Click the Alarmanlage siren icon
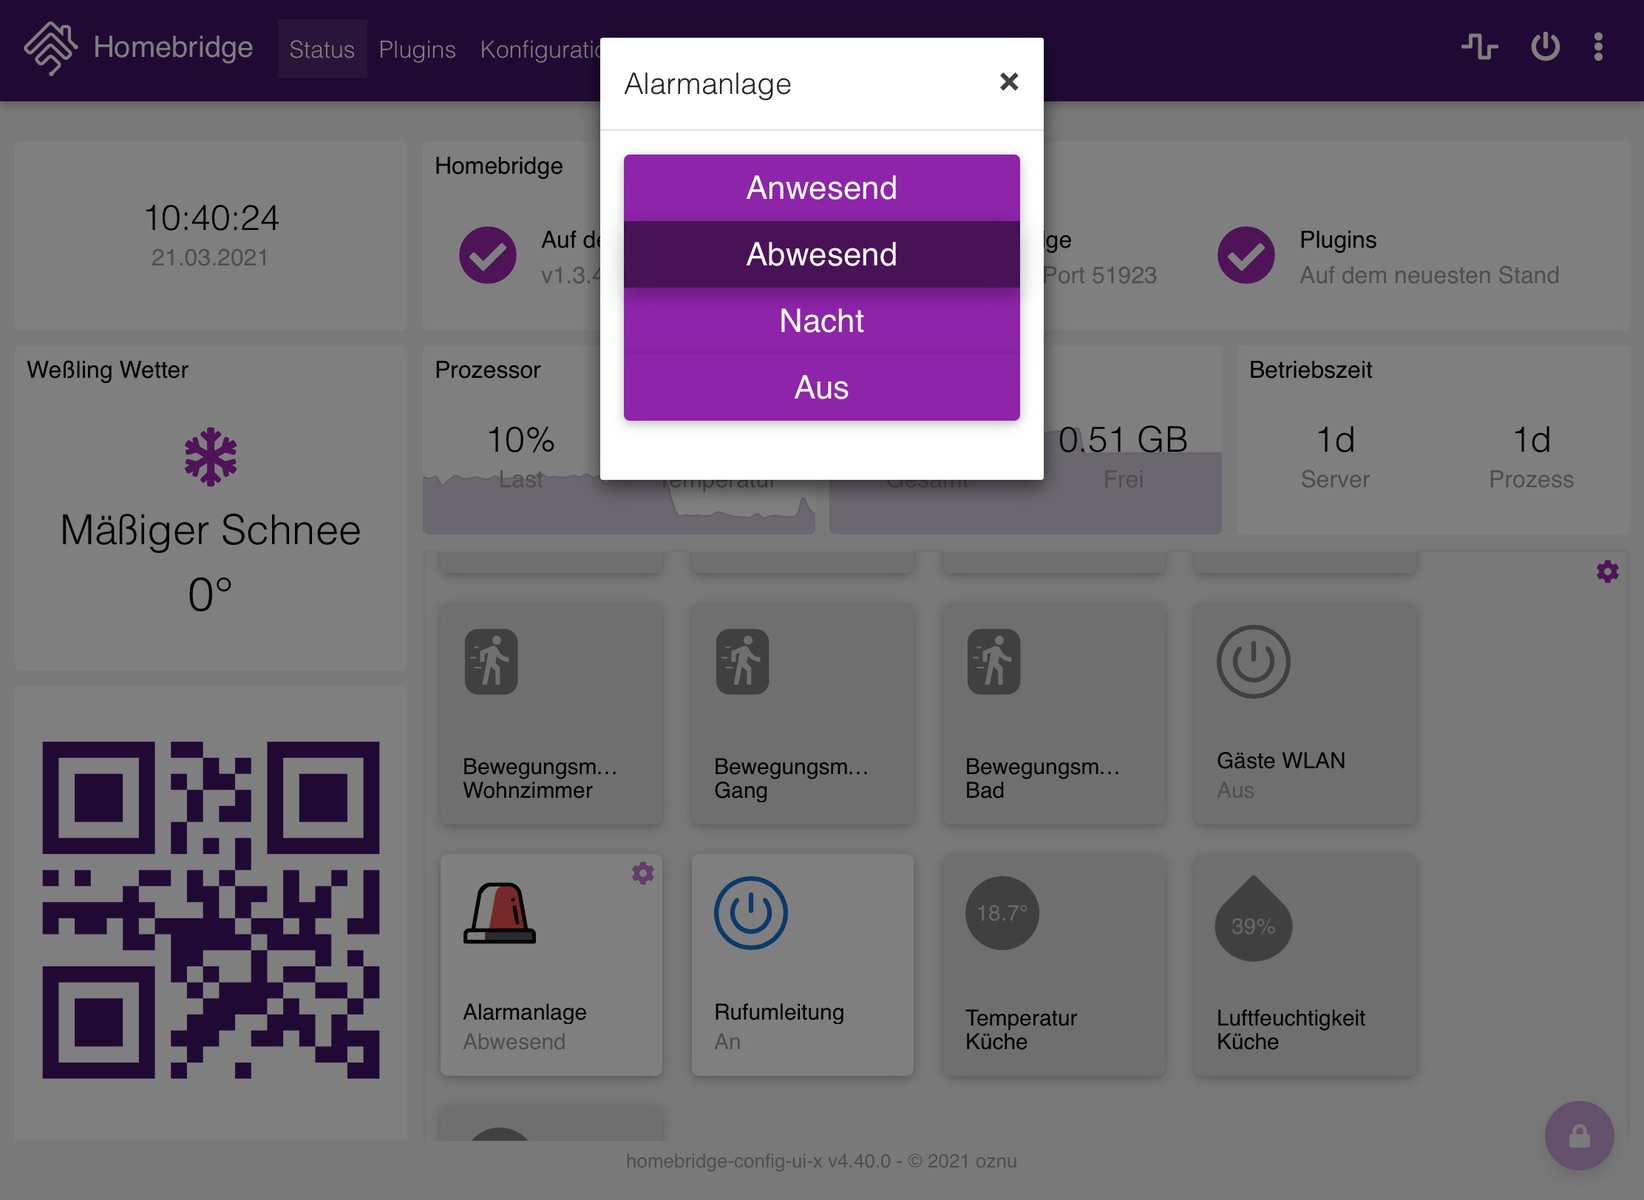This screenshot has width=1644, height=1200. point(500,913)
